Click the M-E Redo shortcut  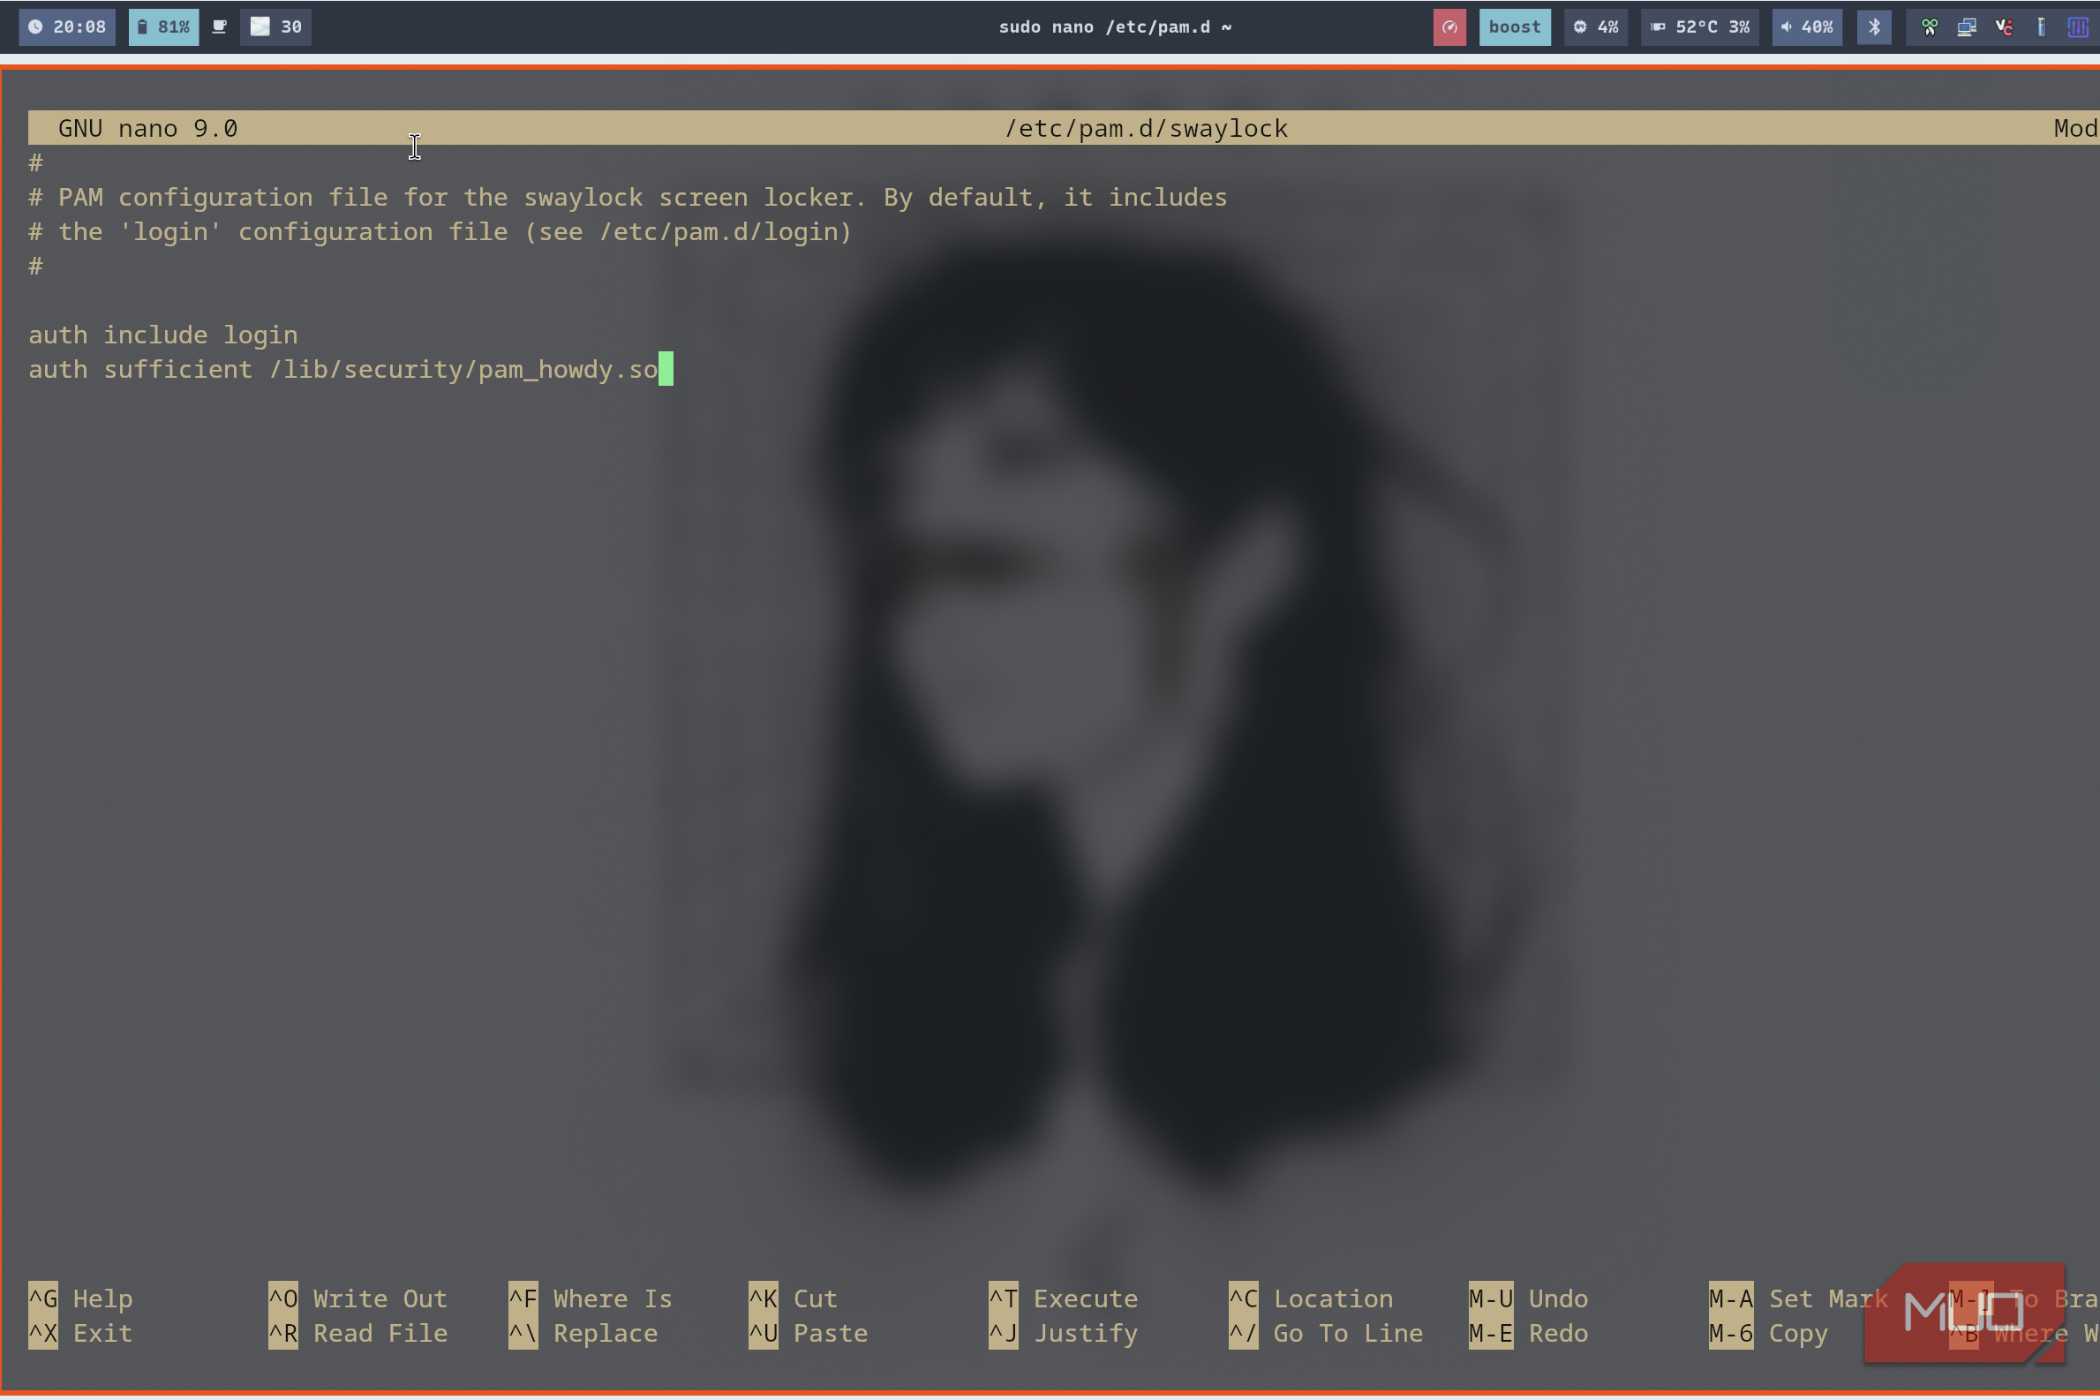(x=1528, y=1334)
